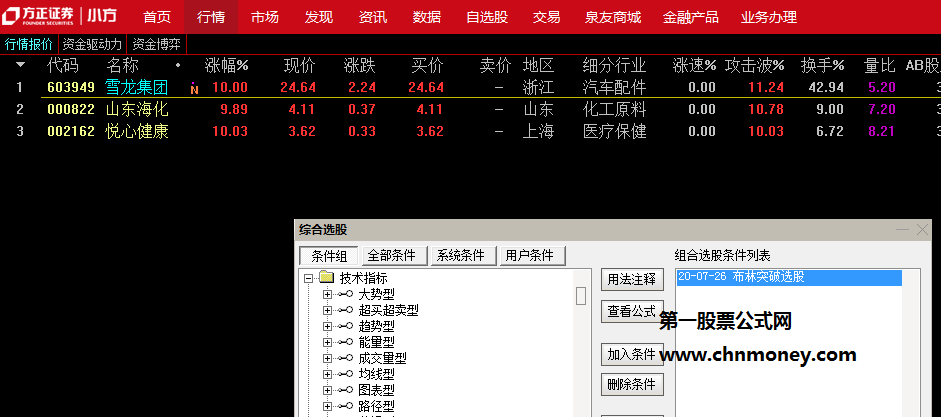Click the tree panel scrollbar thumb
The height and width of the screenshot is (417, 941).
(581, 296)
